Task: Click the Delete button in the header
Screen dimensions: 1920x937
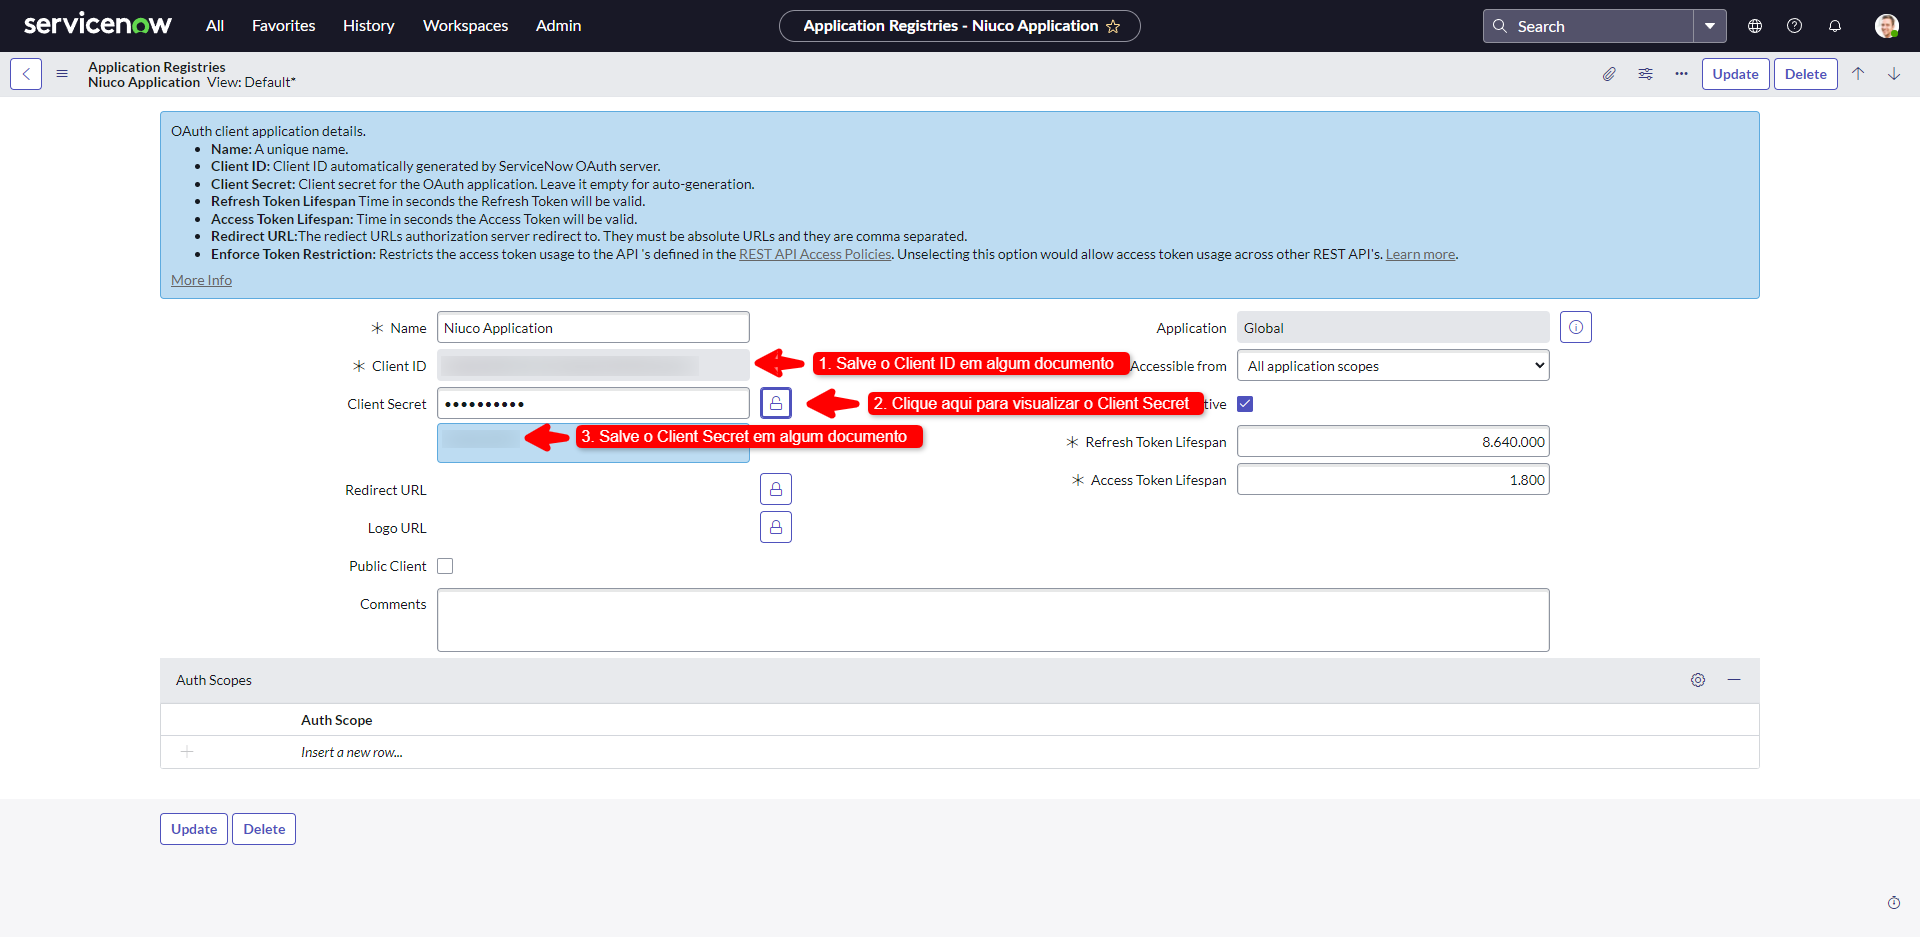Action: [x=1805, y=74]
